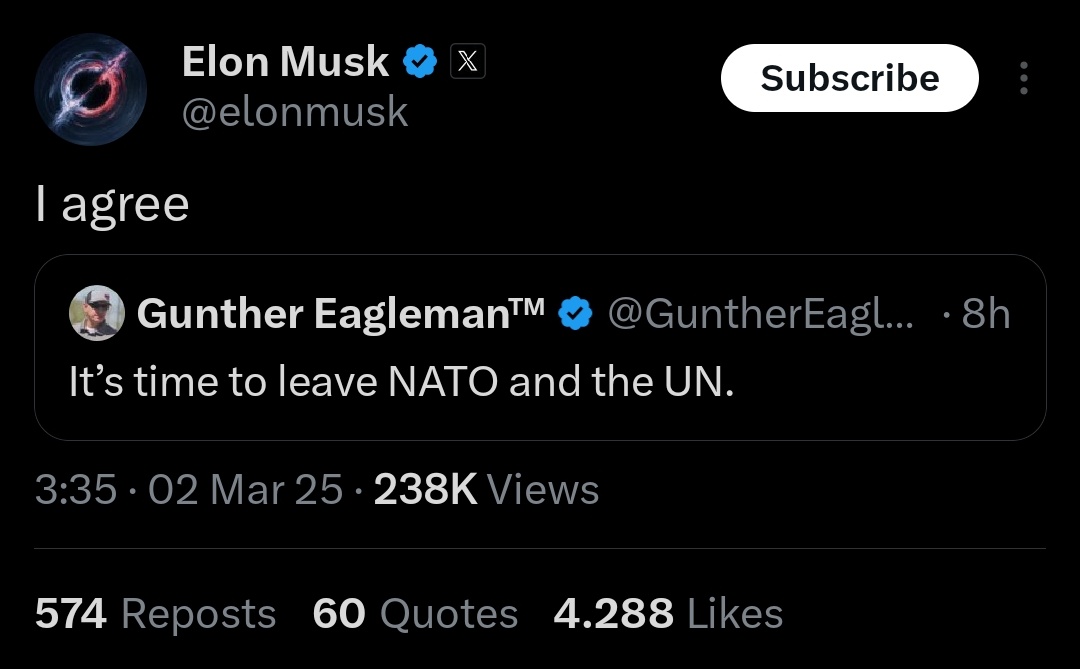Click the trademark symbol after Eagleman
This screenshot has height=669, width=1080.
(527, 305)
